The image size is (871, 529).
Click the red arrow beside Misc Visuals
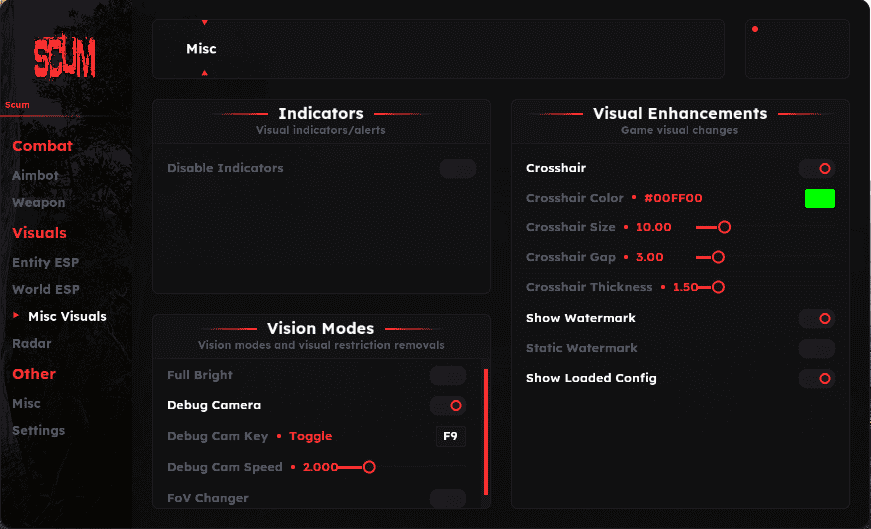point(16,315)
